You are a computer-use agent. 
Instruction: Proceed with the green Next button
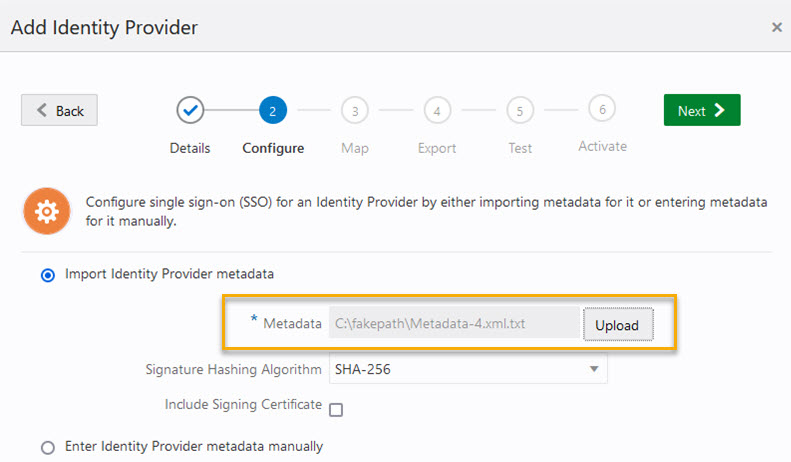click(702, 111)
